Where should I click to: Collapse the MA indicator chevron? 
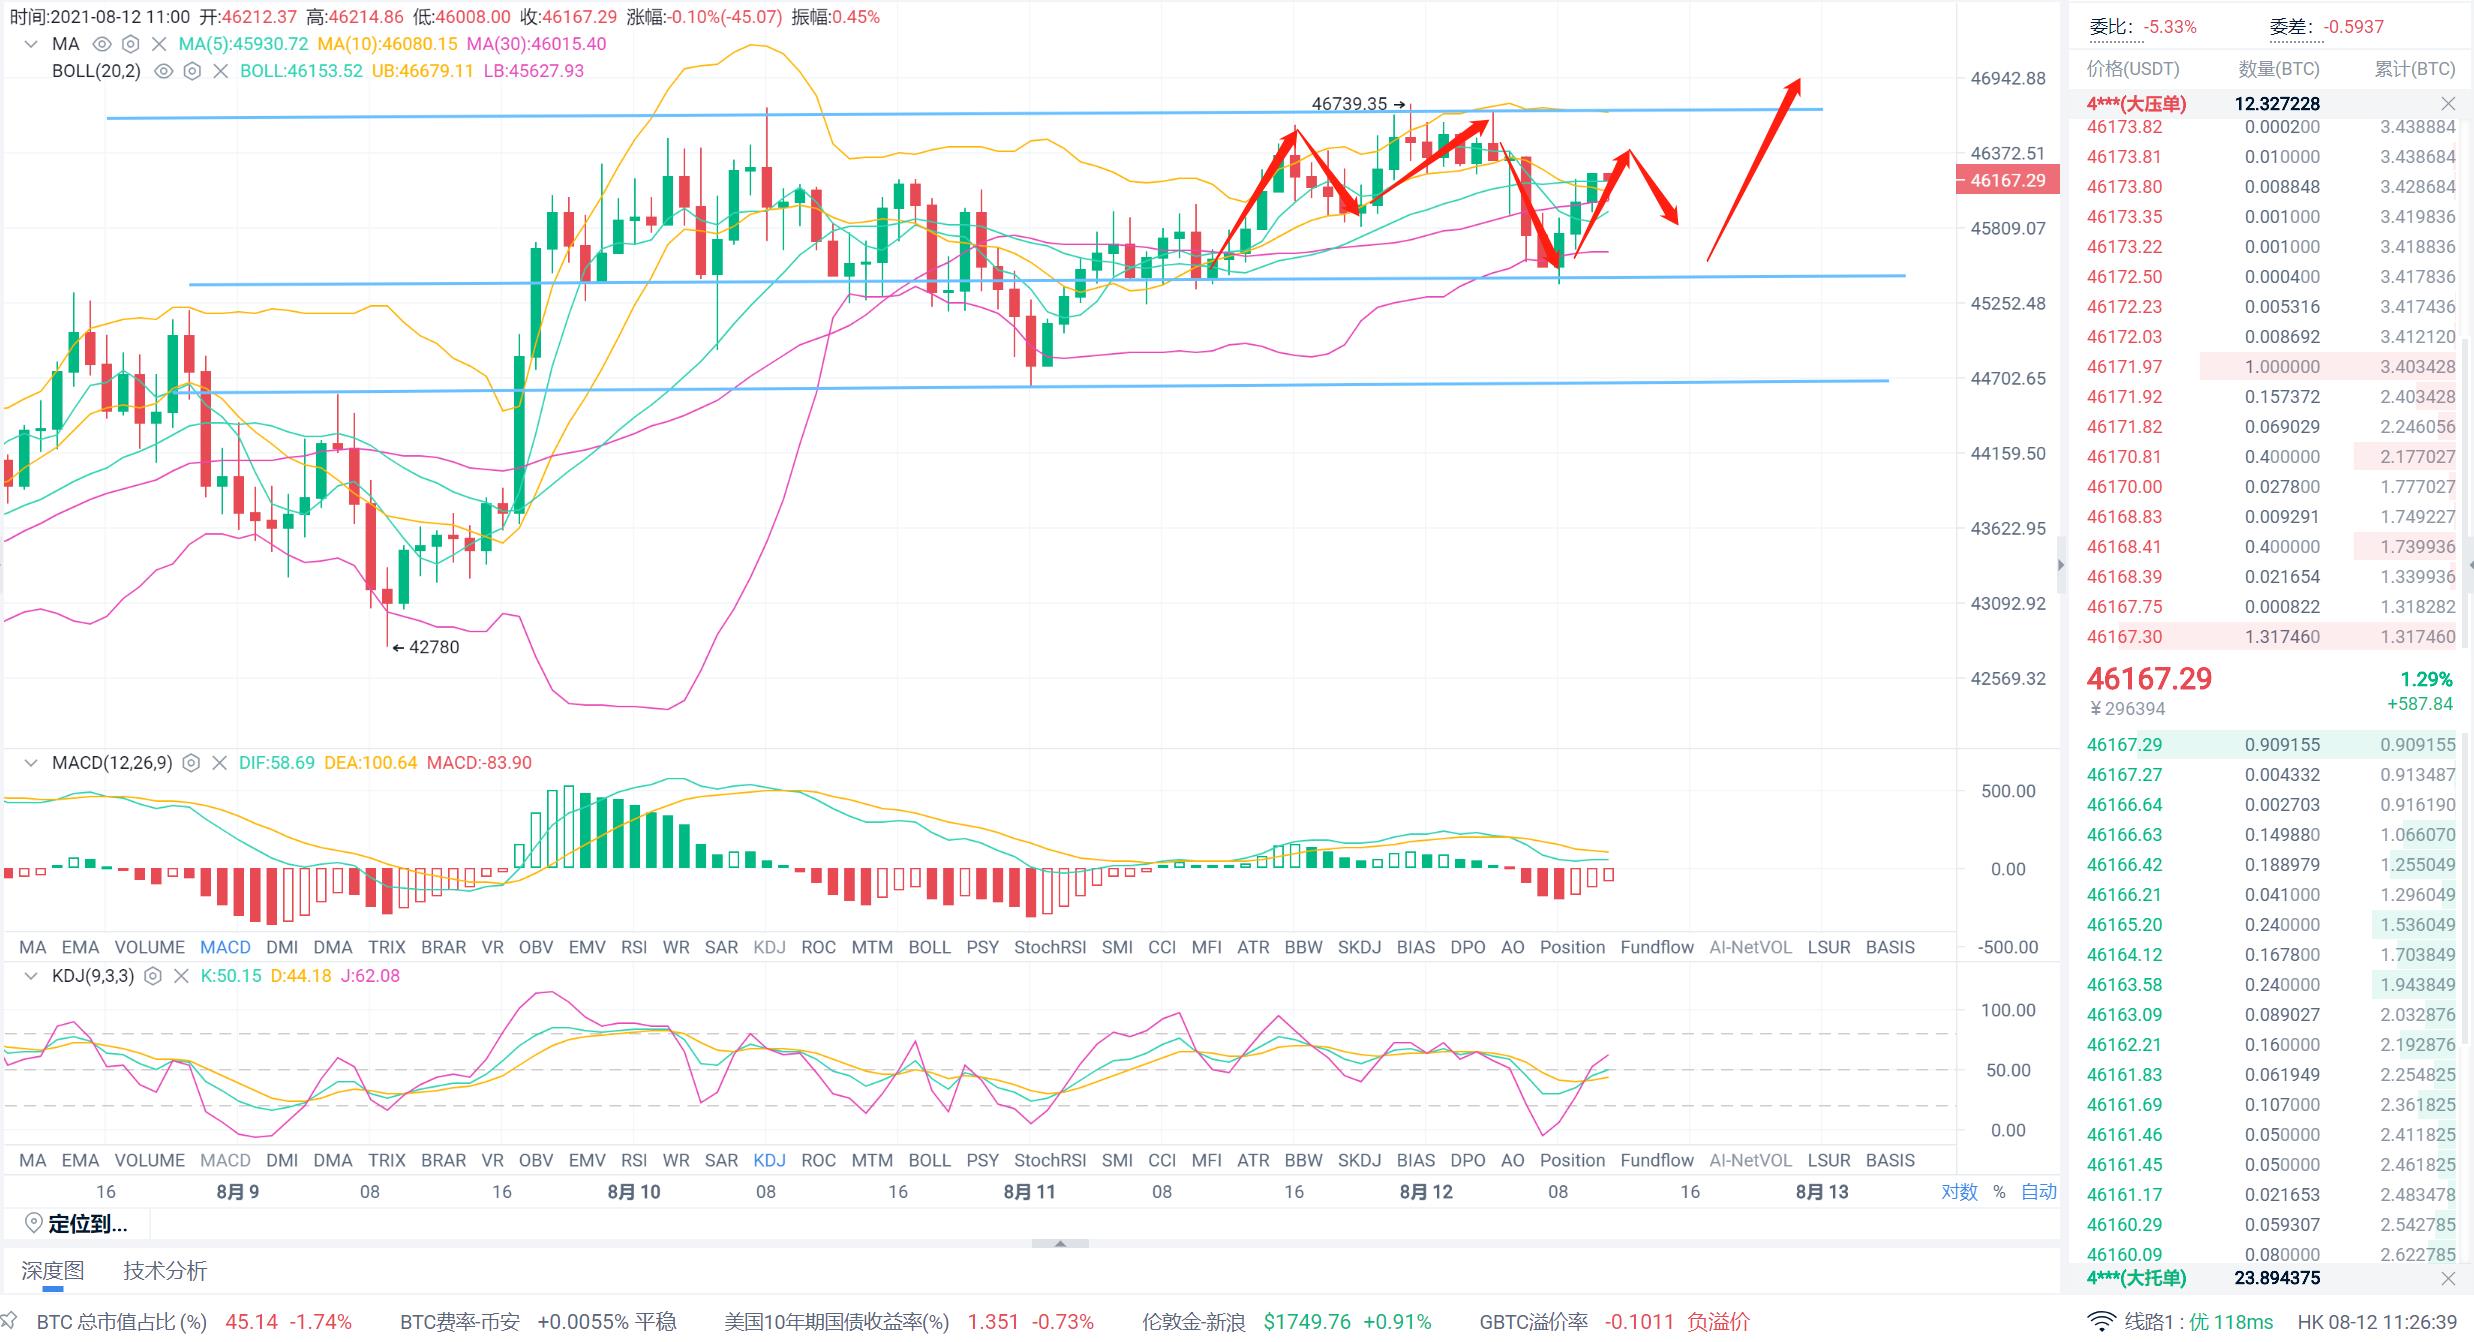(x=31, y=44)
